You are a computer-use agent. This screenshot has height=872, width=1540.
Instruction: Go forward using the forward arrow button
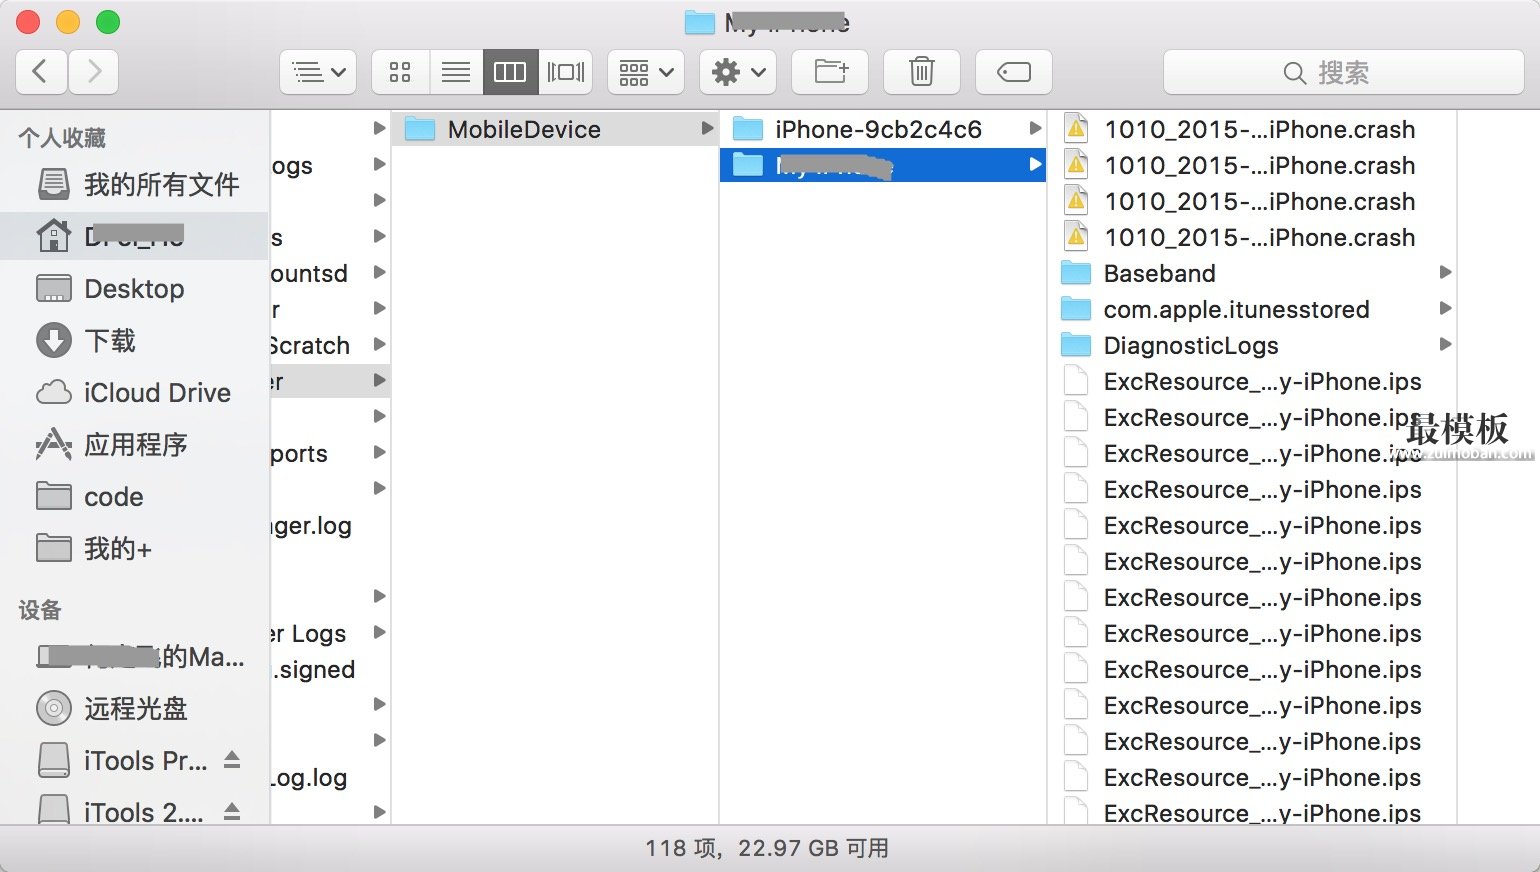94,72
